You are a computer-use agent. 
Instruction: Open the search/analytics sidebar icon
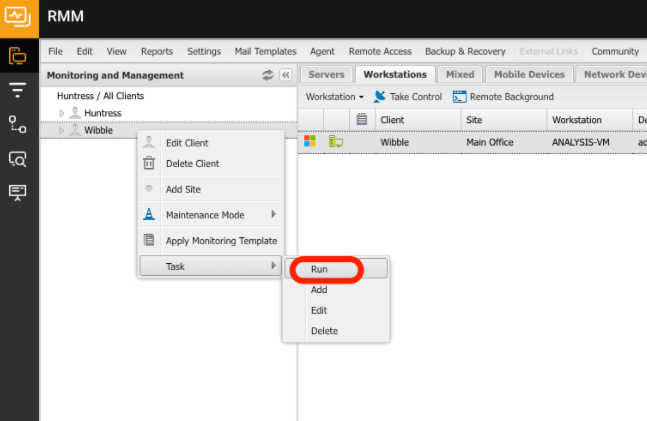click(x=17, y=158)
